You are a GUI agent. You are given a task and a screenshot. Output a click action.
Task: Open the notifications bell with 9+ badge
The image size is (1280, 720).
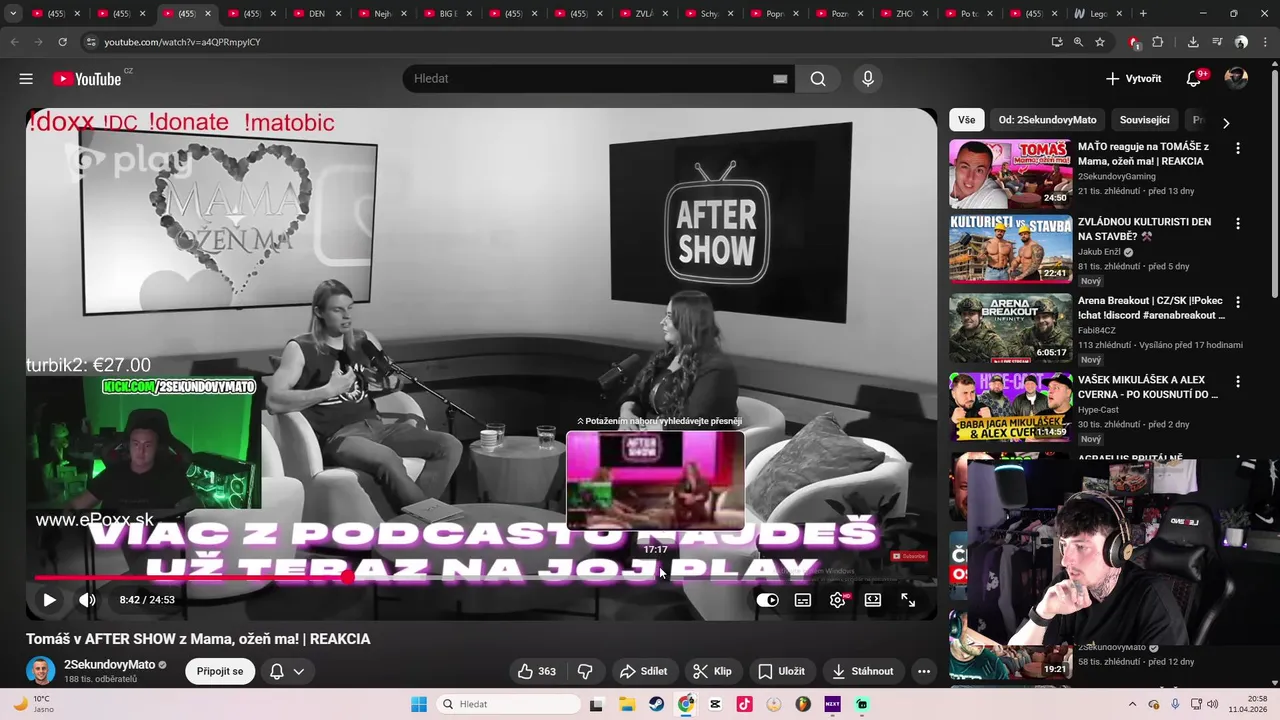point(1194,79)
